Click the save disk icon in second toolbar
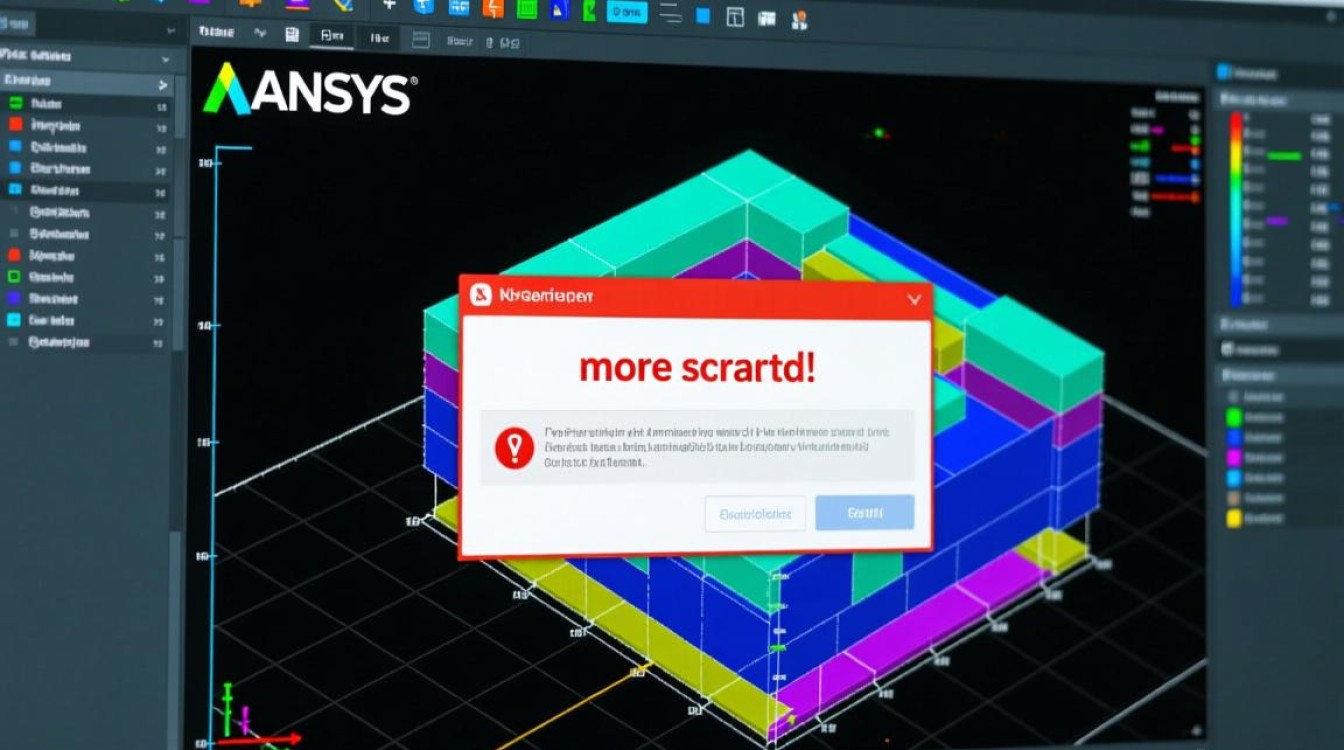Image resolution: width=1344 pixels, height=750 pixels. click(x=292, y=35)
